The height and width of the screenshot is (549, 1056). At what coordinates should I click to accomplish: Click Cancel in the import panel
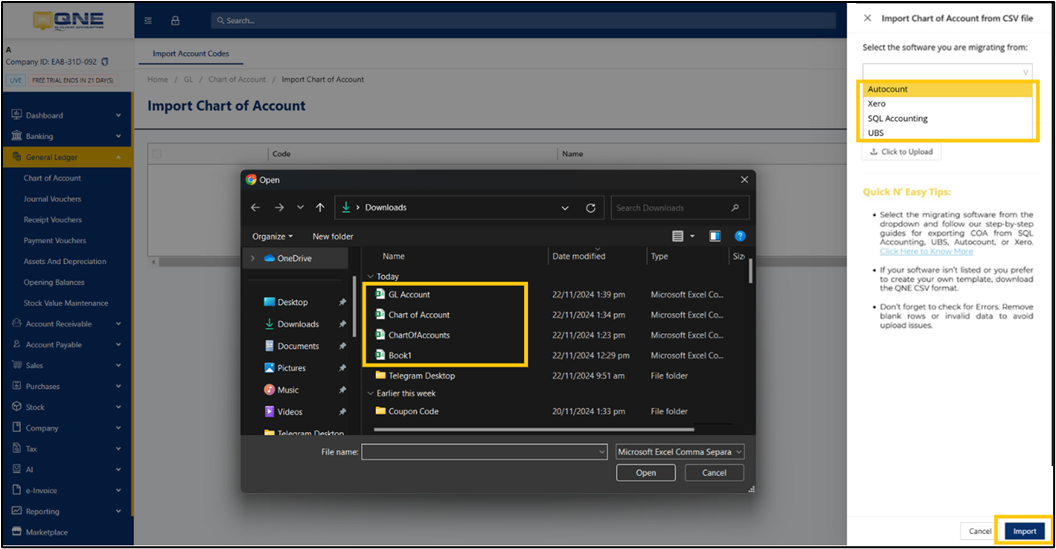(x=980, y=531)
